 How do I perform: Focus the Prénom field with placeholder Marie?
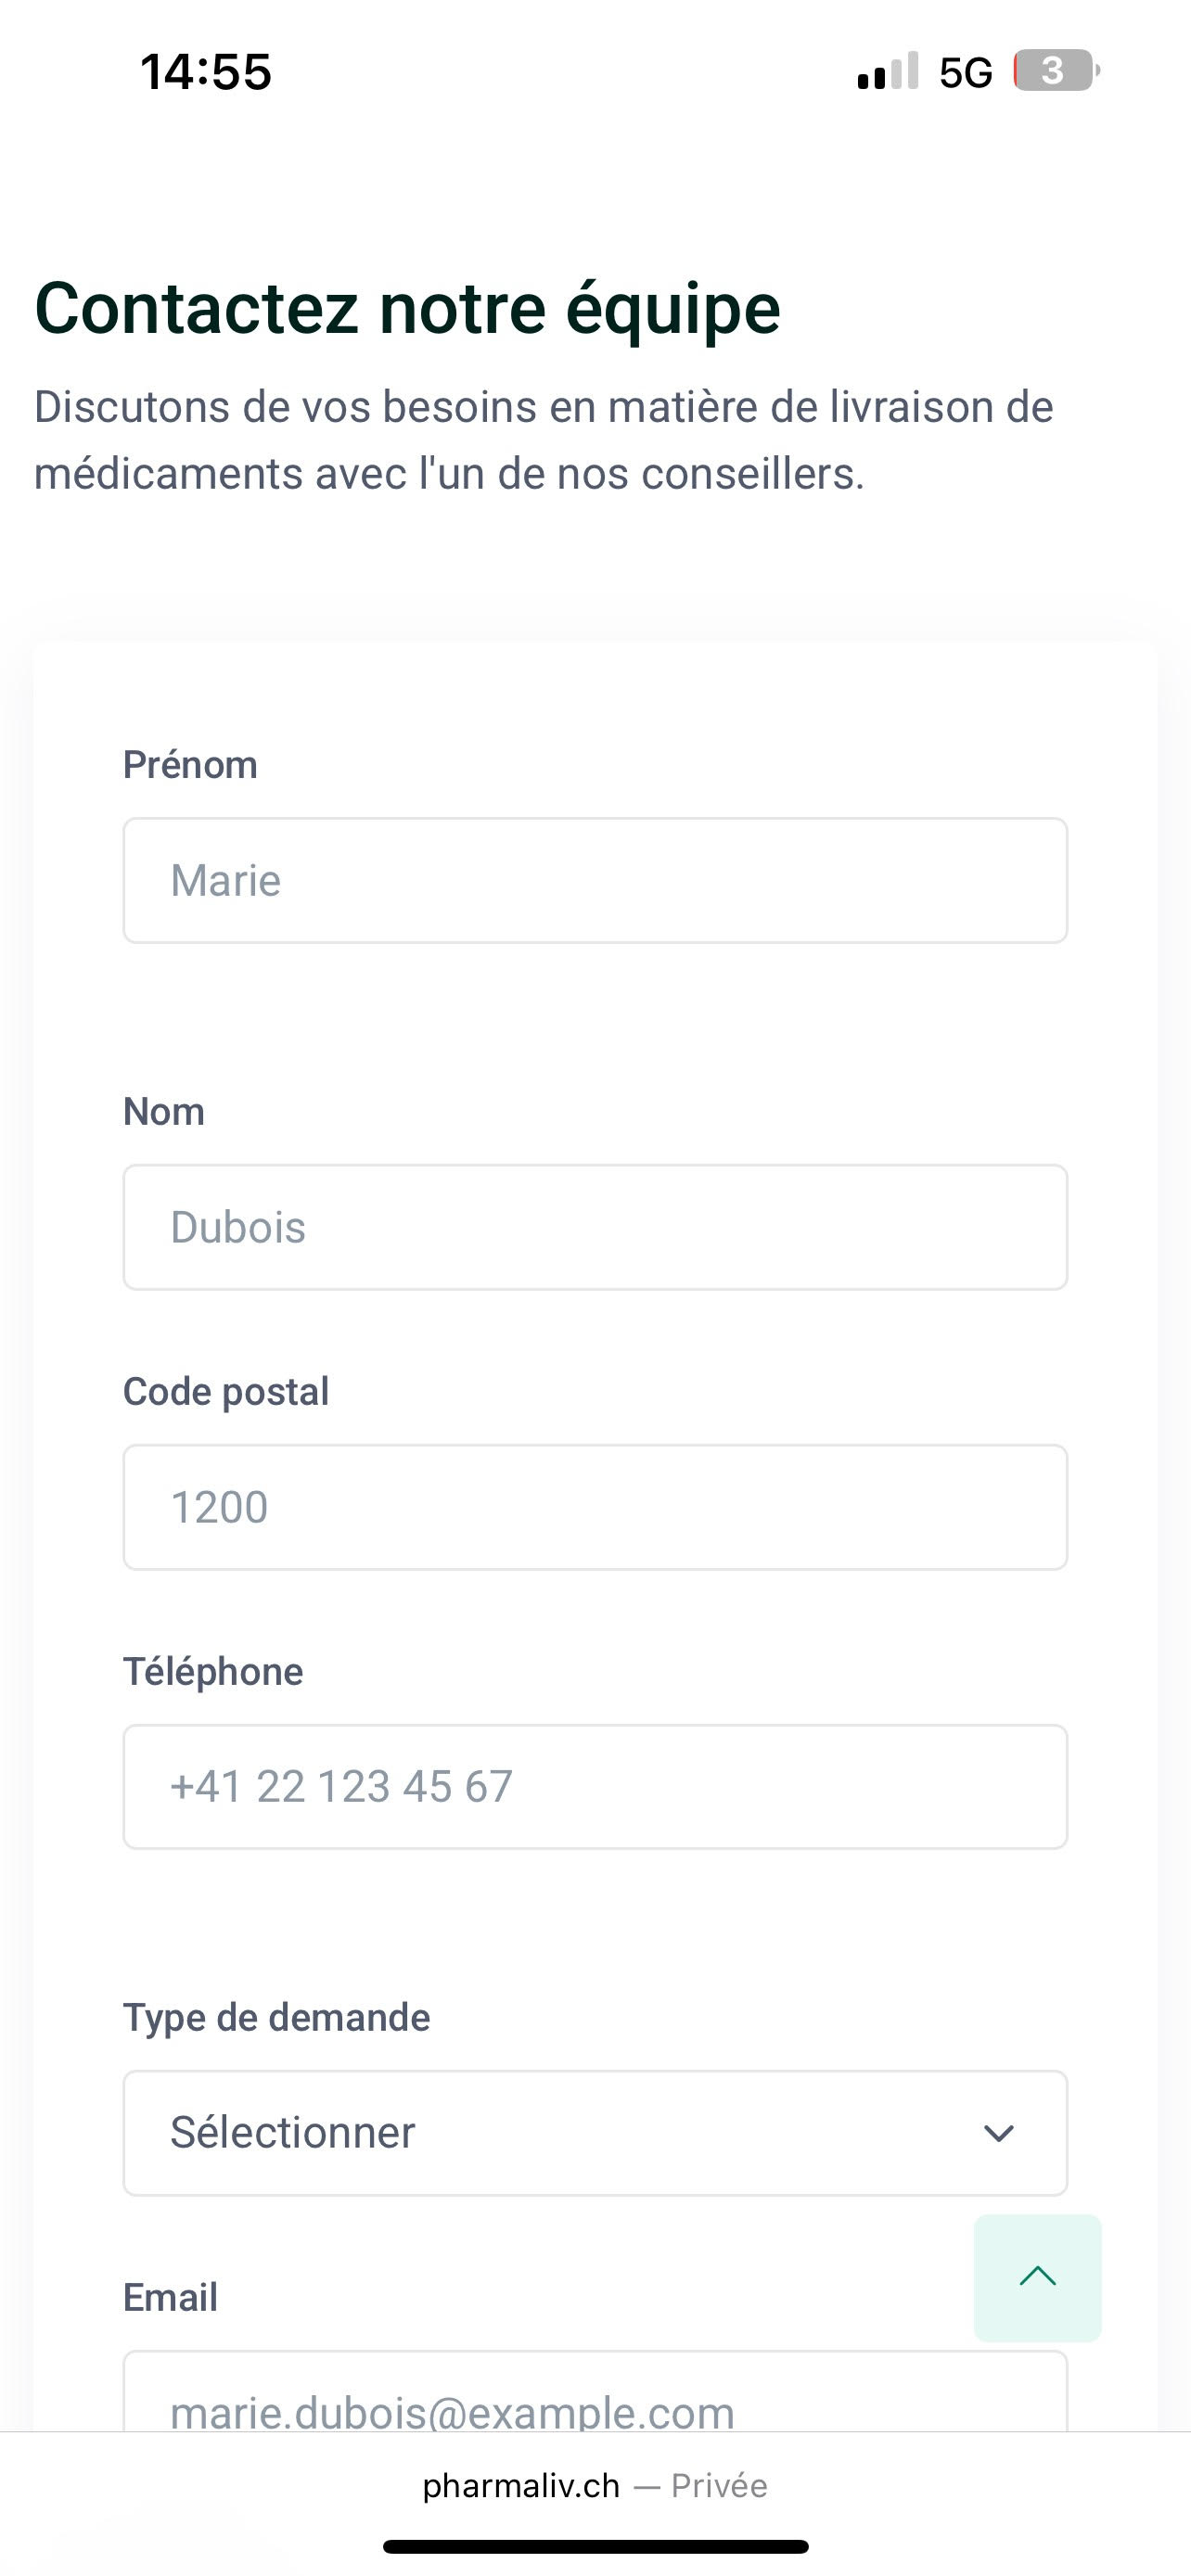(x=595, y=880)
